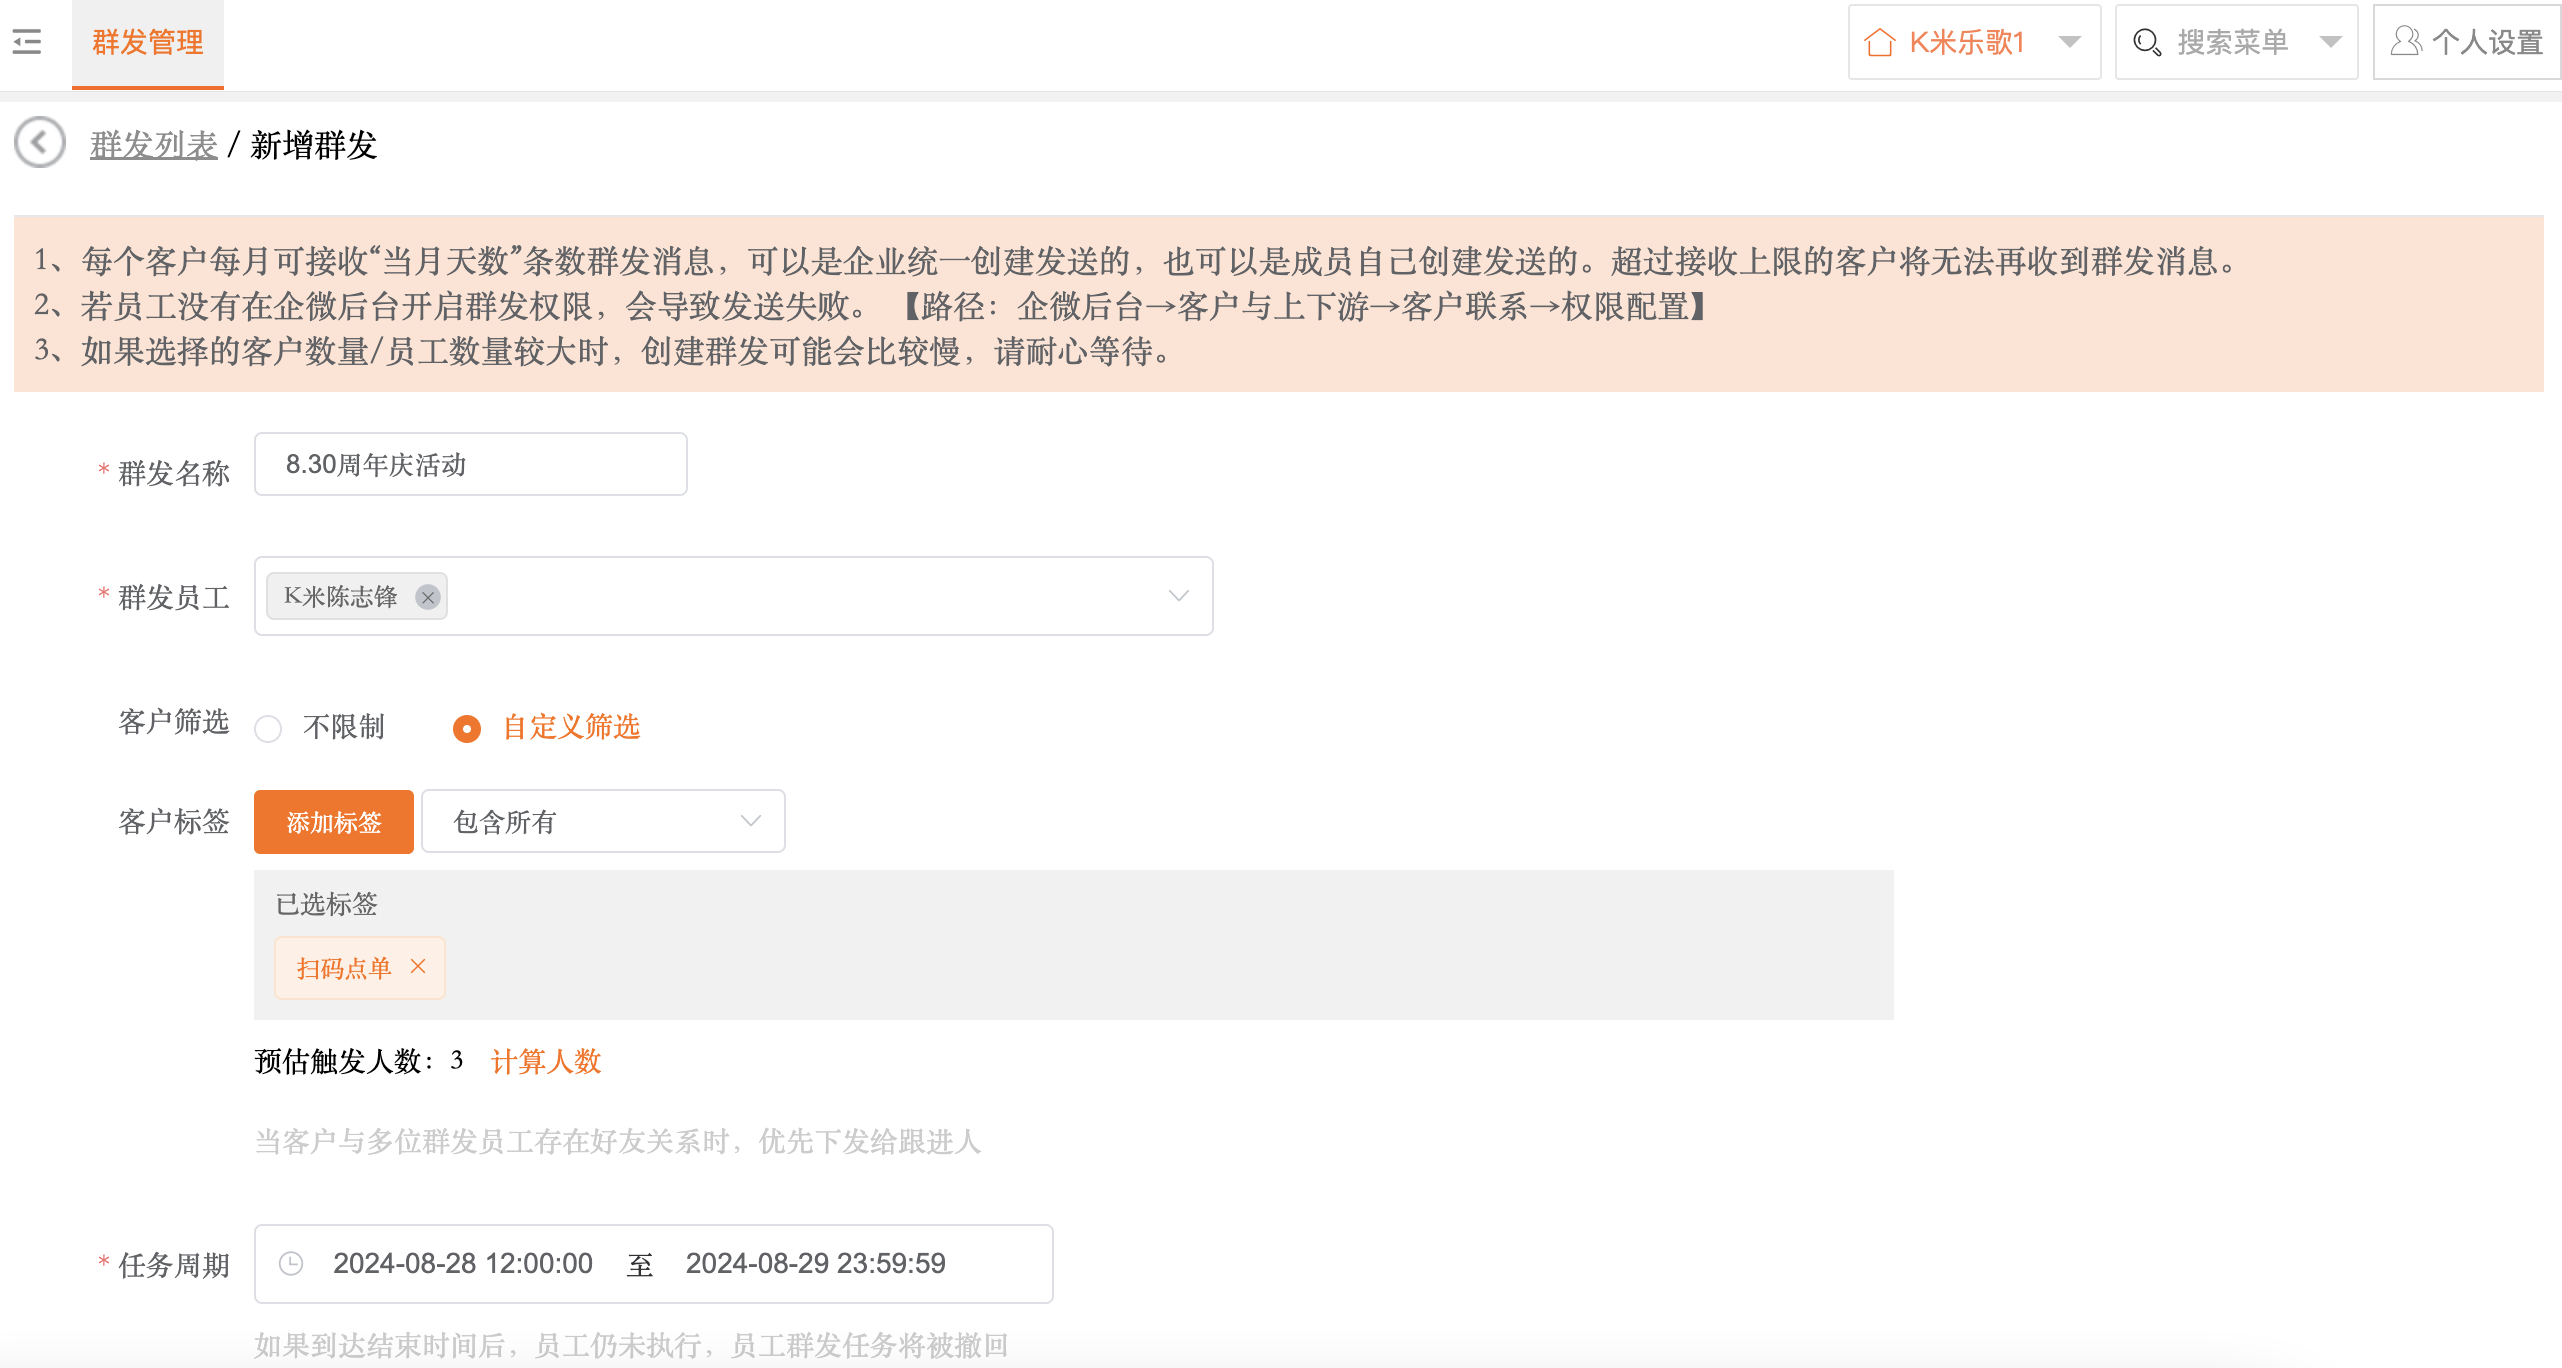
Task: Collapse the sidebar menu hamburger icon
Action: tap(27, 42)
